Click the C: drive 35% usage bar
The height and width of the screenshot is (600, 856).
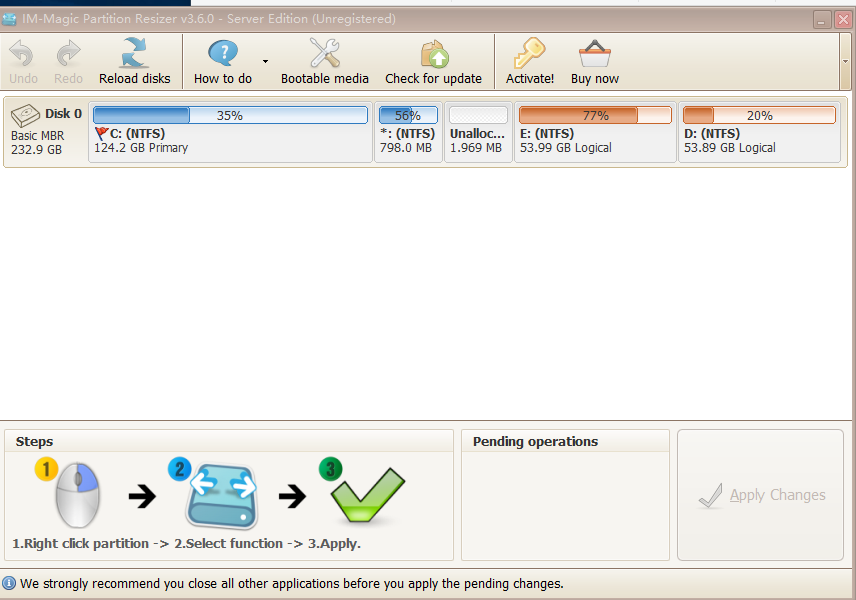tap(230, 115)
